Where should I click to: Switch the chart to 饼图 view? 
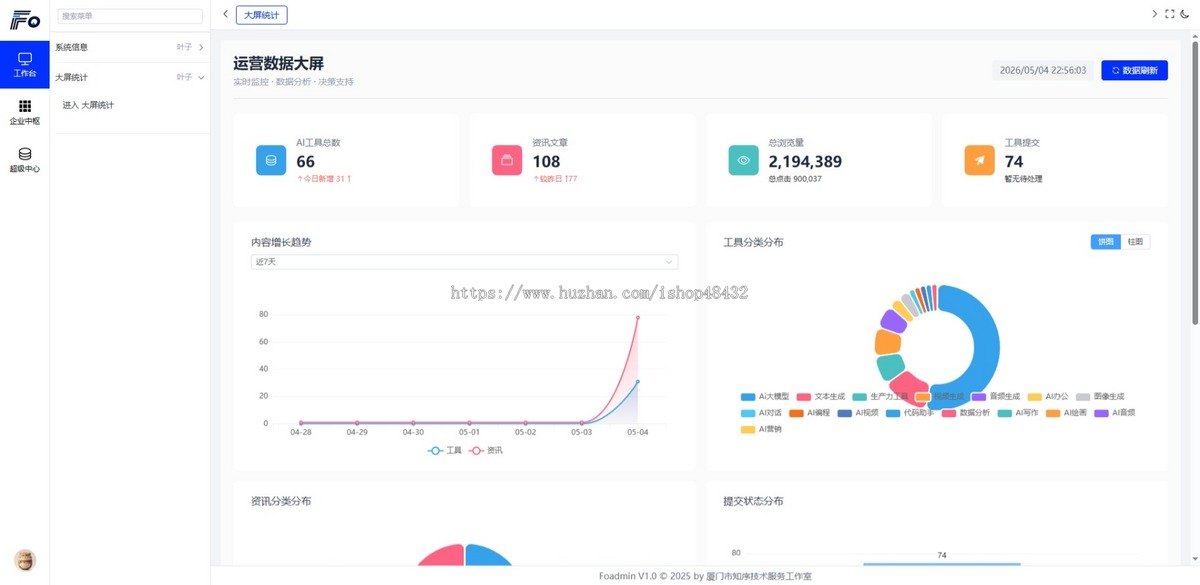(x=1105, y=242)
